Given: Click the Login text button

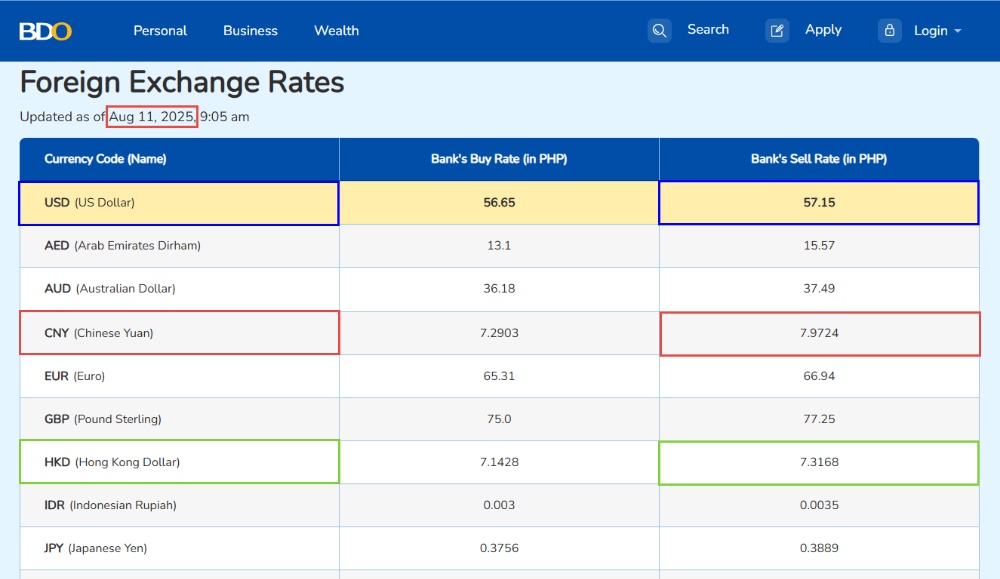Looking at the screenshot, I should click(x=930, y=31).
